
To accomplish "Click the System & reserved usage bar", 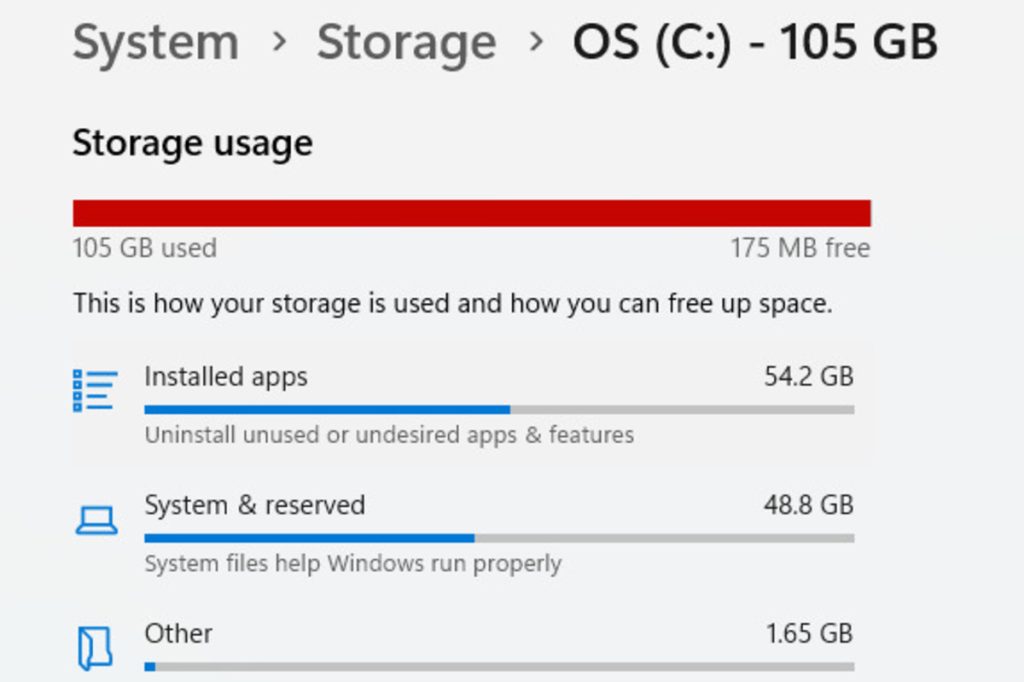I will pyautogui.click(x=499, y=538).
